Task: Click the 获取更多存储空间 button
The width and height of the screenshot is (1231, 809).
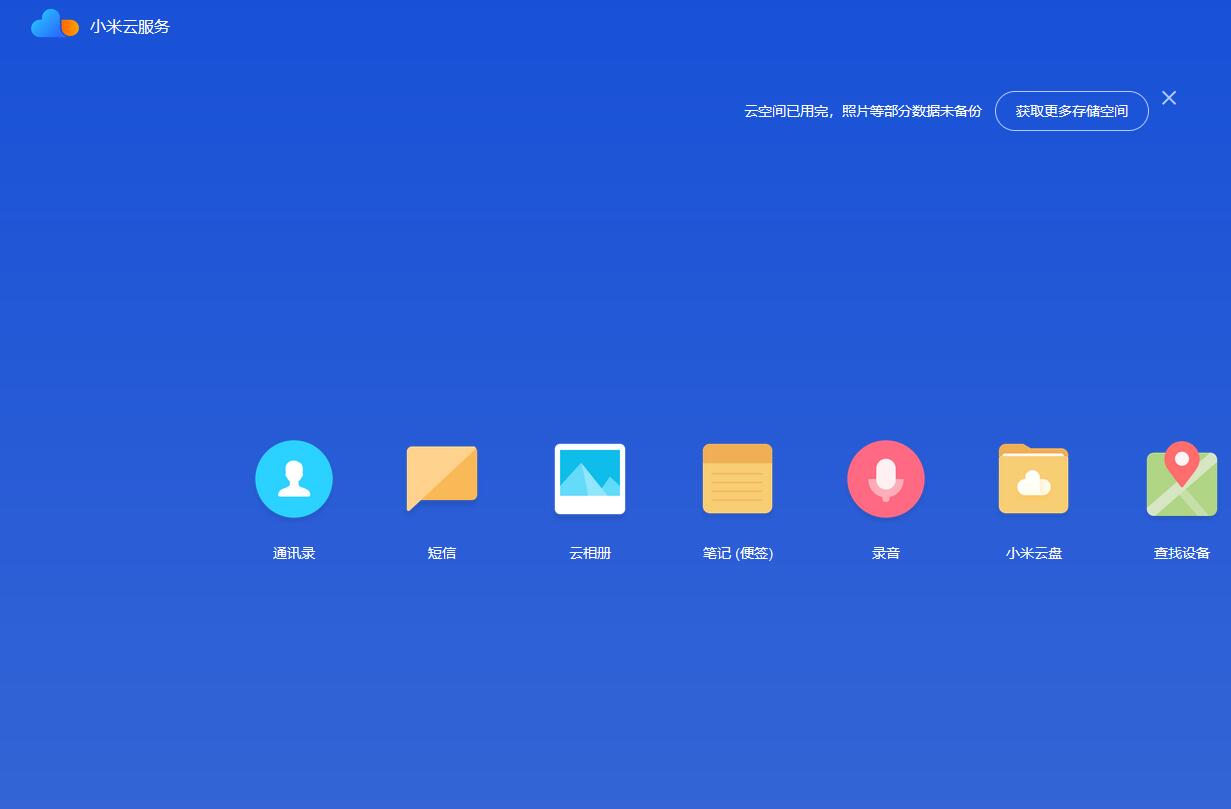Action: point(1072,111)
